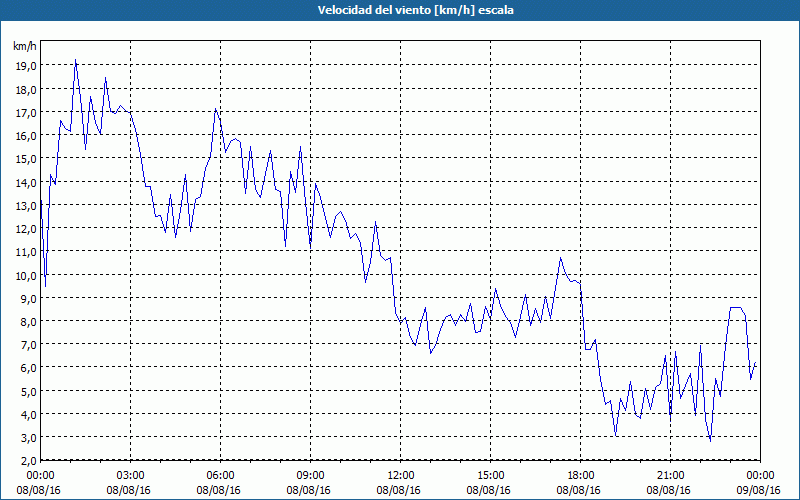Select the "18,0" y-axis label
The image size is (800, 500).
[x=26, y=89]
